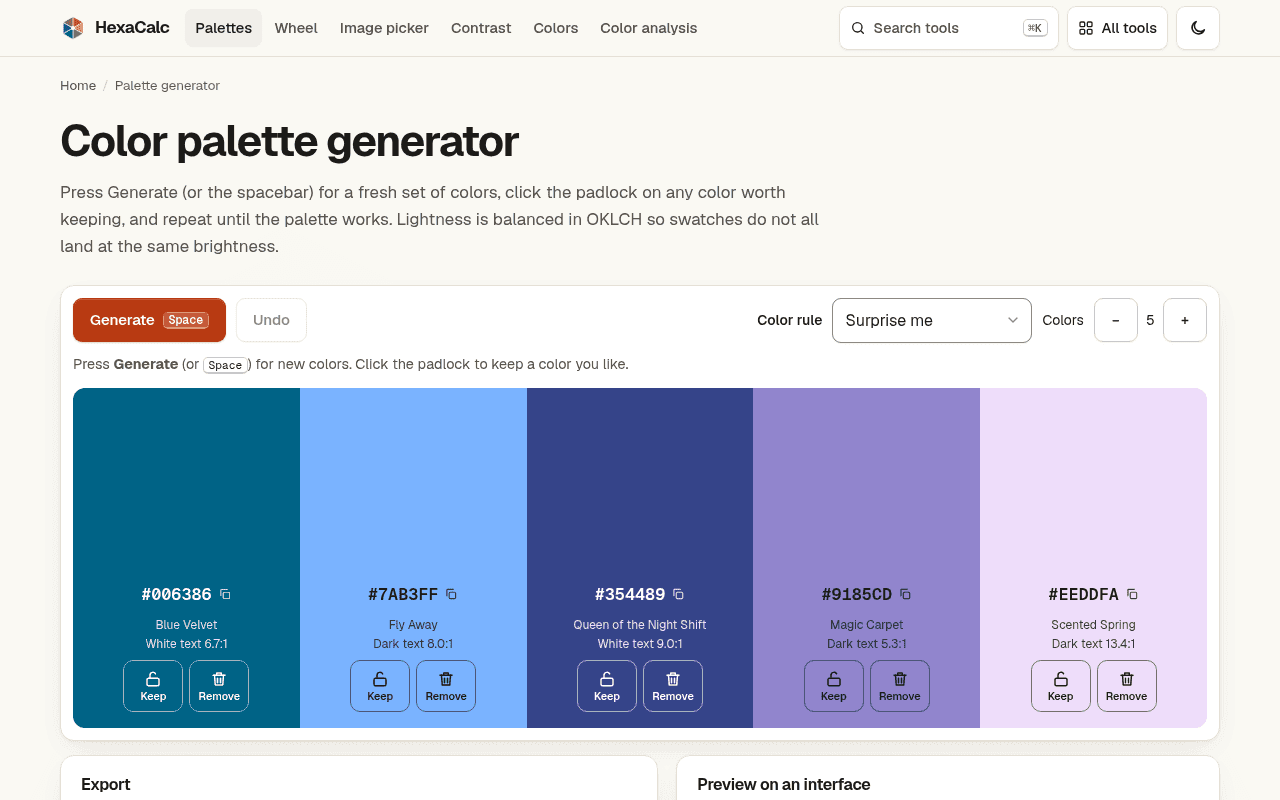The width and height of the screenshot is (1280, 800).
Task: Click the Palette generator breadcrumb text
Action: click(167, 86)
